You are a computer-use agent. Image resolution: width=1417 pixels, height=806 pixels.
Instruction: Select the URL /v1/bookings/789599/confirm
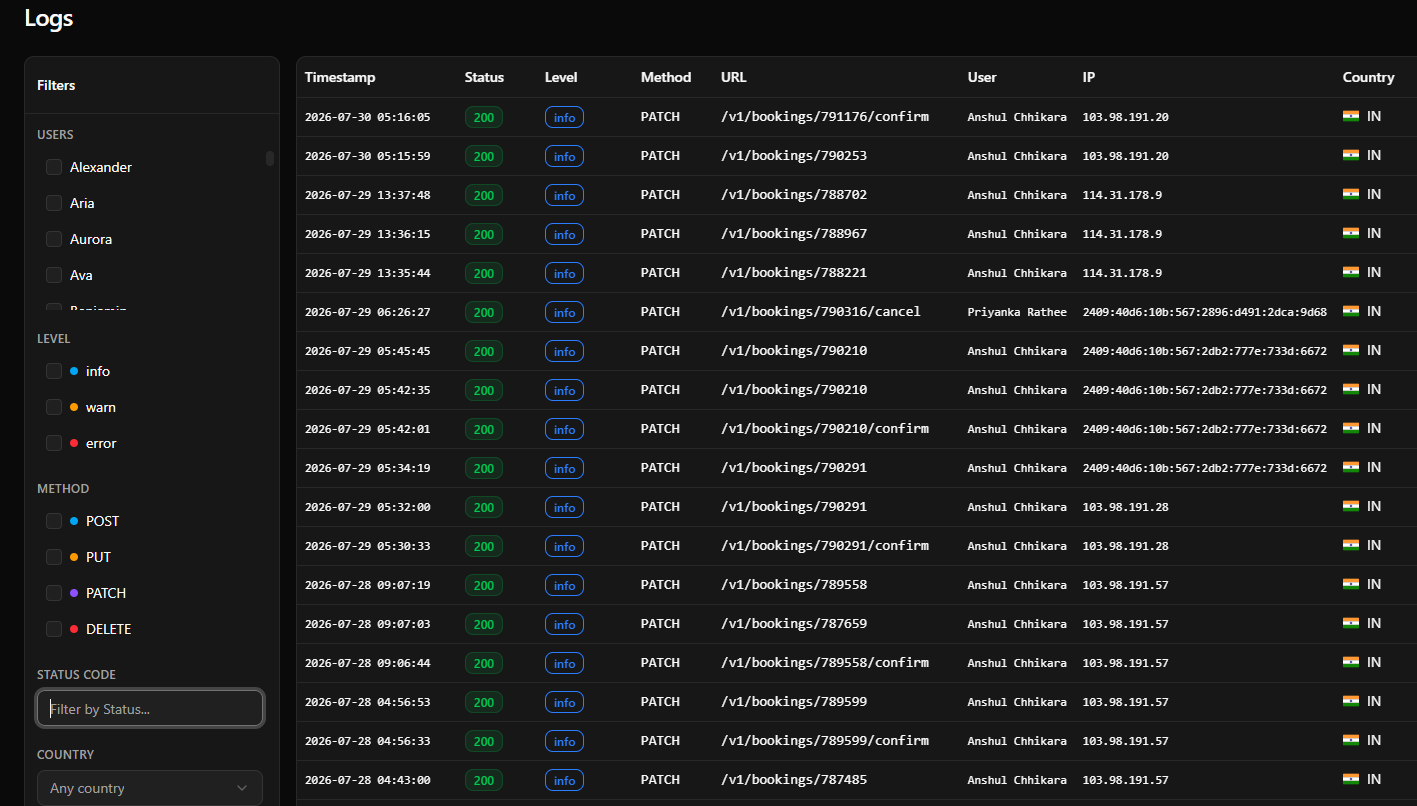(x=825, y=740)
